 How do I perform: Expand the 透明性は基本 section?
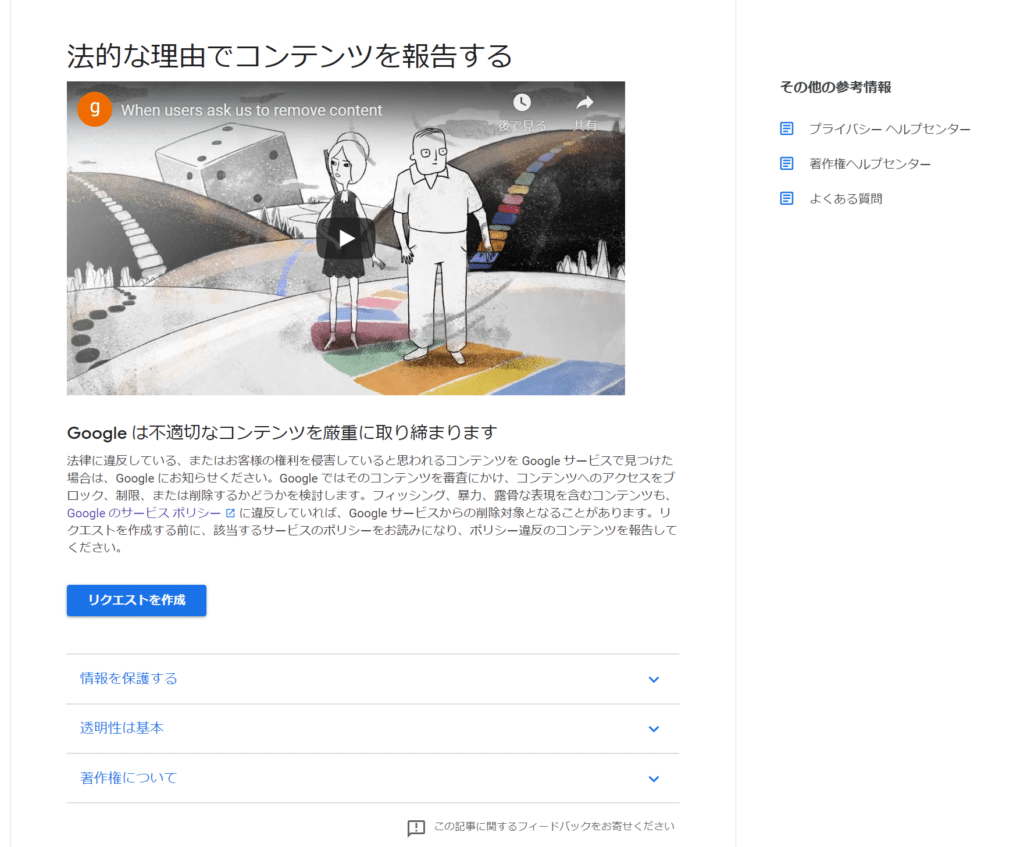[373, 729]
